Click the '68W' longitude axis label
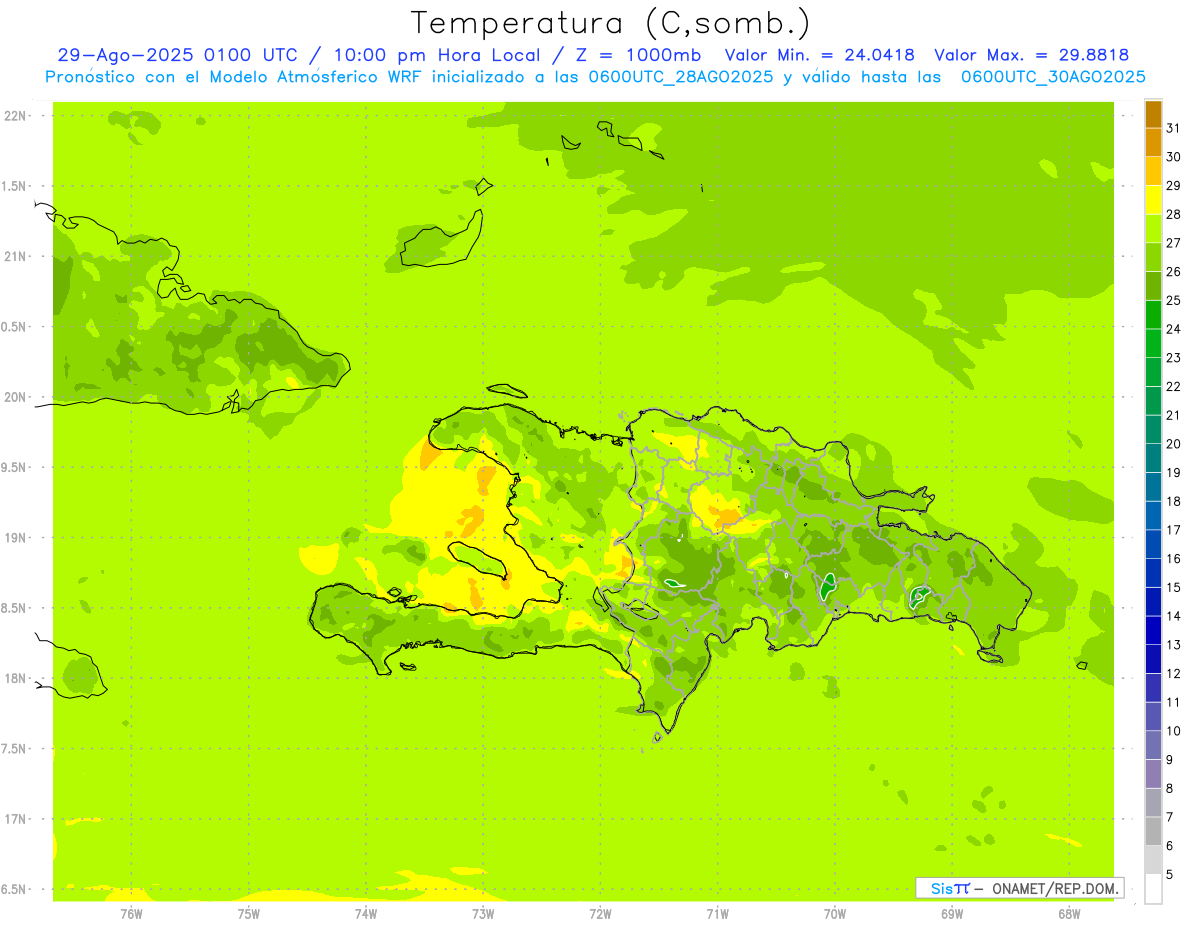 click(1068, 913)
